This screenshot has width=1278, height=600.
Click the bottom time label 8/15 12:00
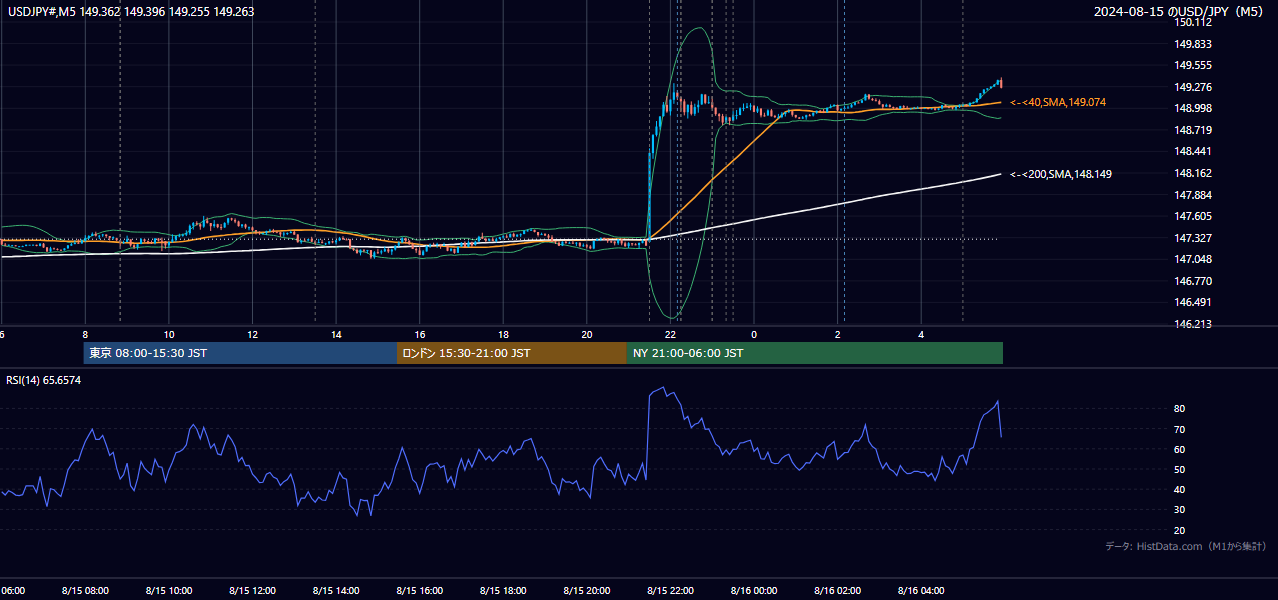pyautogui.click(x=252, y=591)
